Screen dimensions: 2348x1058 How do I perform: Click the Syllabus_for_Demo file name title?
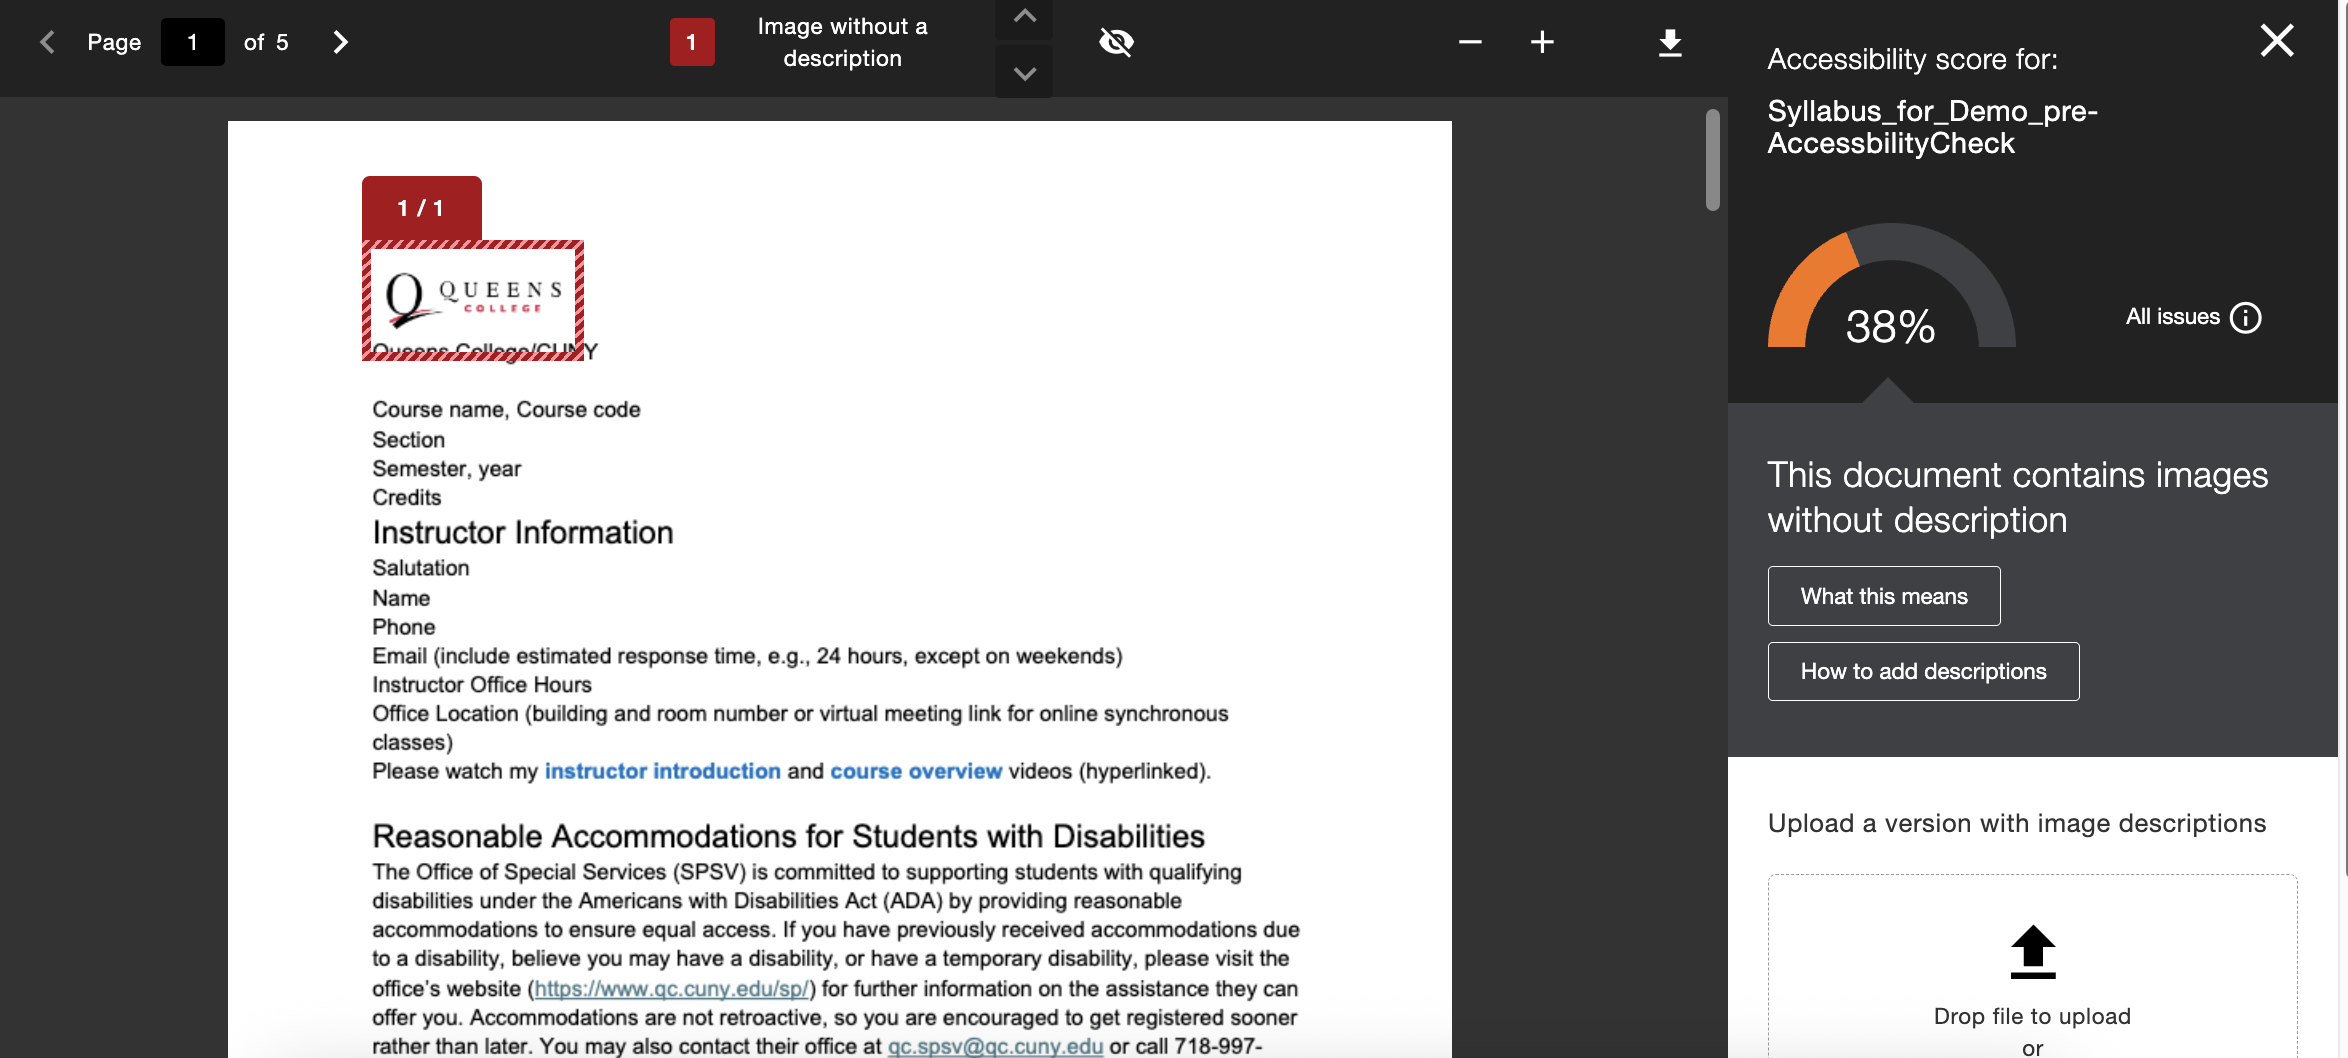[x=1932, y=127]
